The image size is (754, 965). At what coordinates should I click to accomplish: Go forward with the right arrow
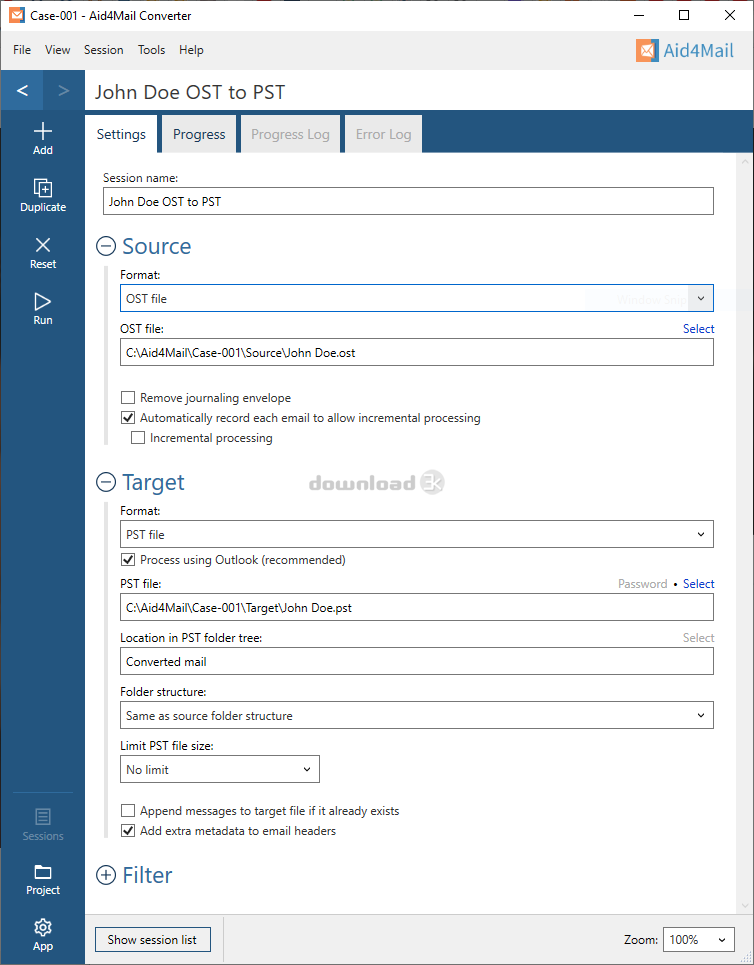click(63, 90)
